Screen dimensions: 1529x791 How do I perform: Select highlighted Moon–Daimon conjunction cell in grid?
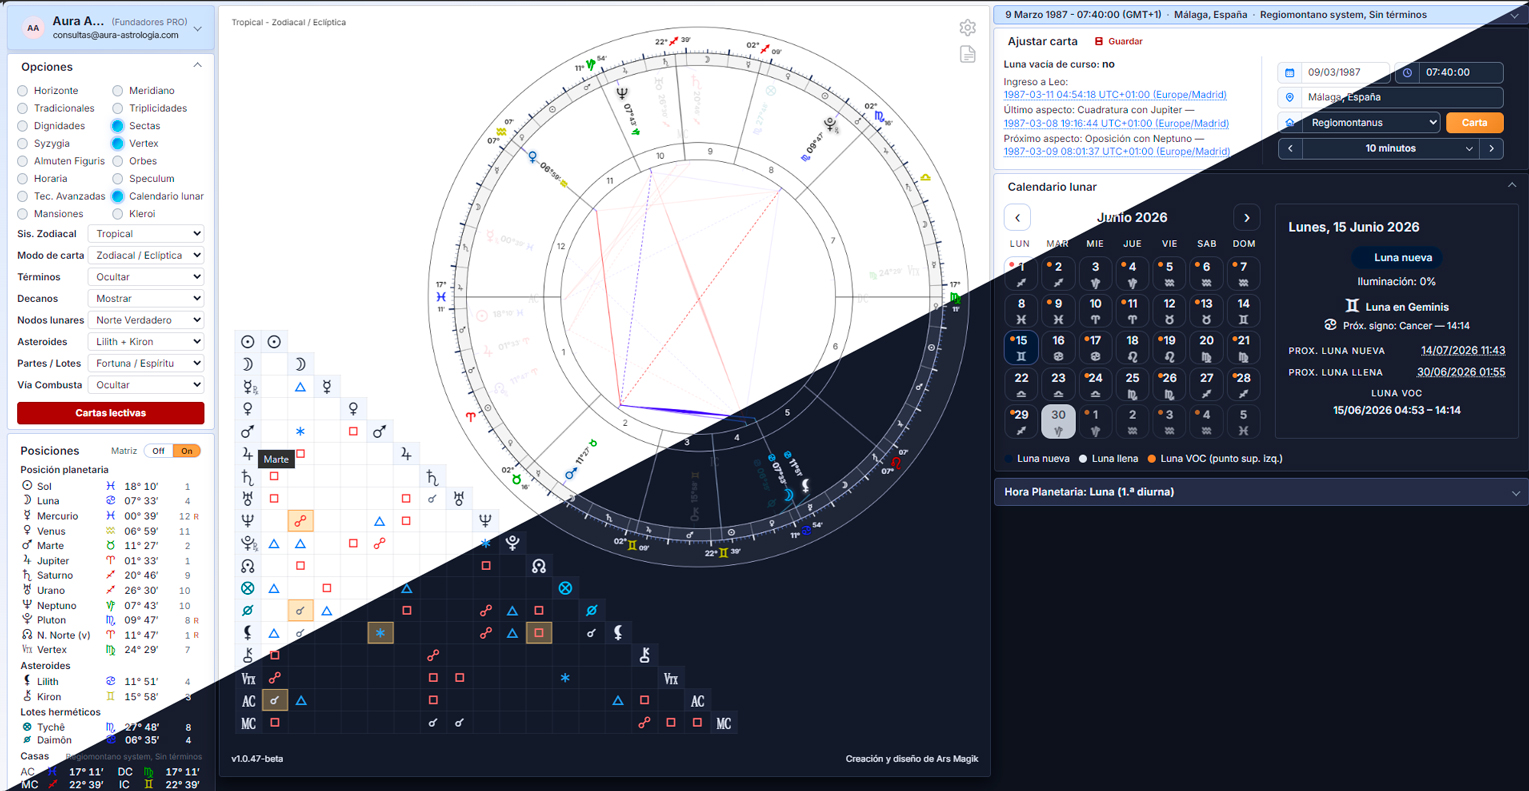coord(300,611)
